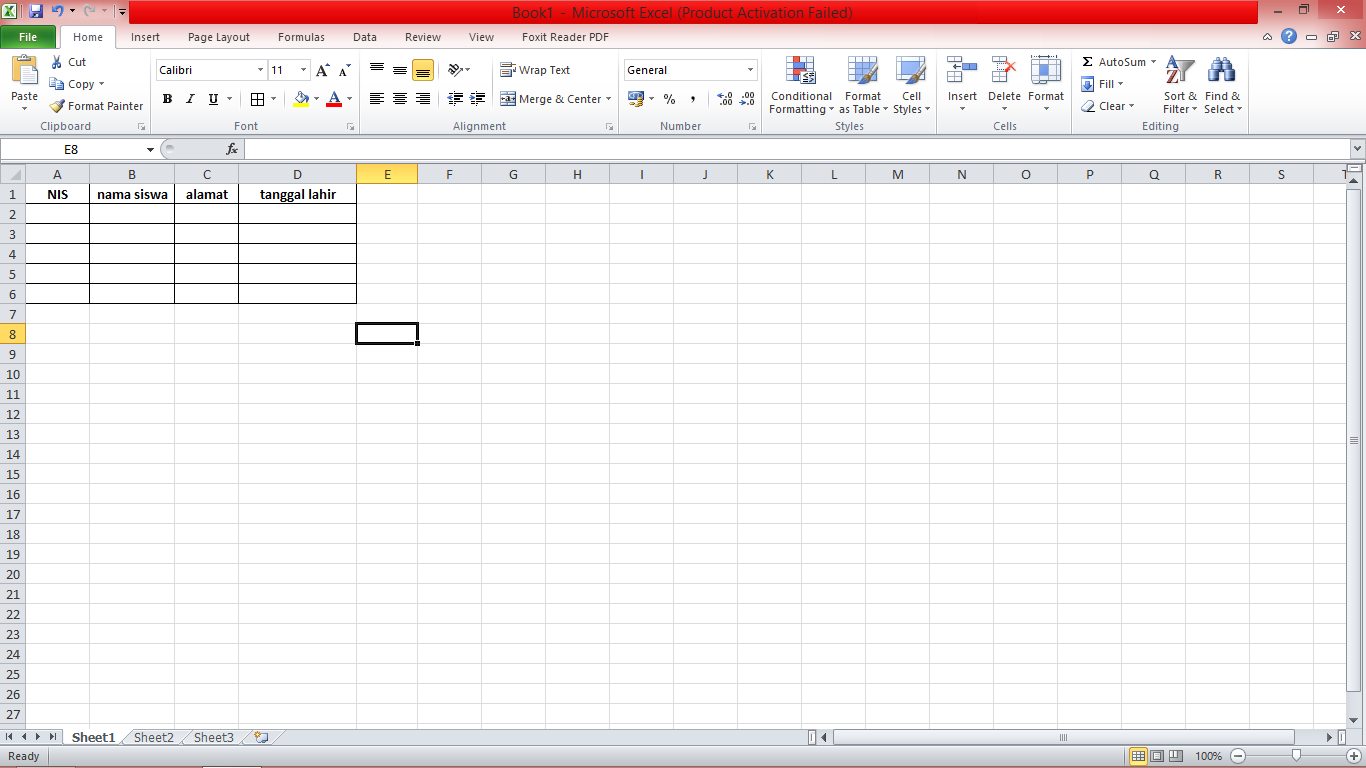Open Merge & Center
The height and width of the screenshot is (768, 1366).
[556, 99]
